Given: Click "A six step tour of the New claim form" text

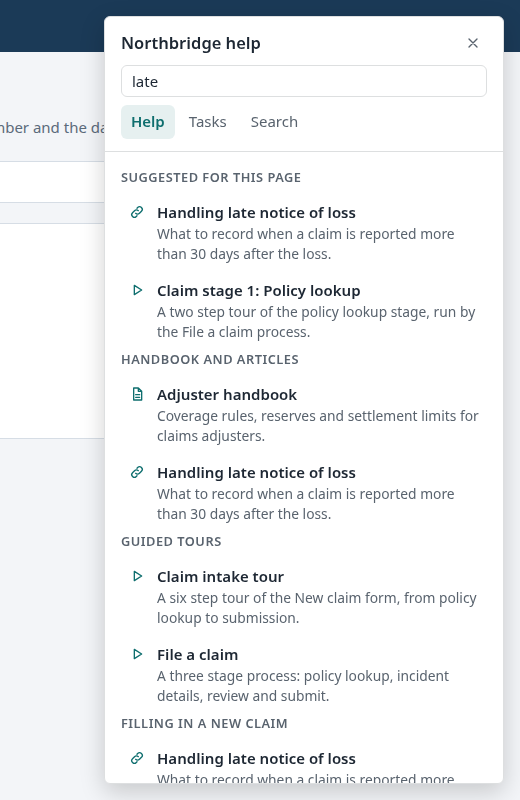Looking at the screenshot, I should tap(316, 608).
